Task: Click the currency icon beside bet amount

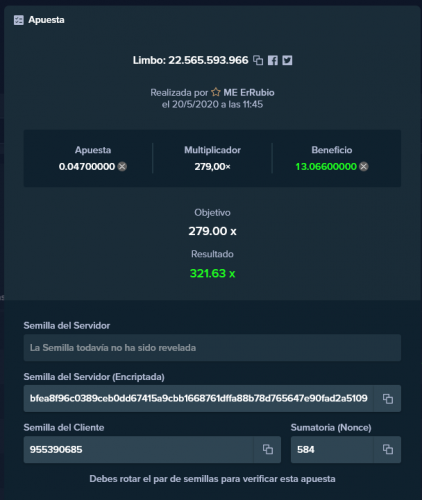Action: coord(122,166)
